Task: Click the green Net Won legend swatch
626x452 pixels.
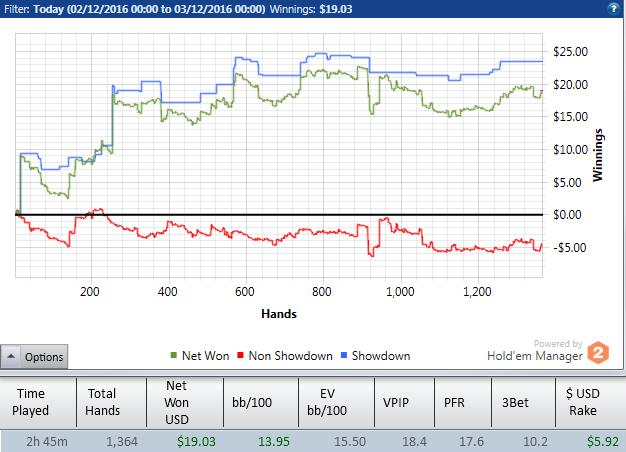Action: point(173,355)
